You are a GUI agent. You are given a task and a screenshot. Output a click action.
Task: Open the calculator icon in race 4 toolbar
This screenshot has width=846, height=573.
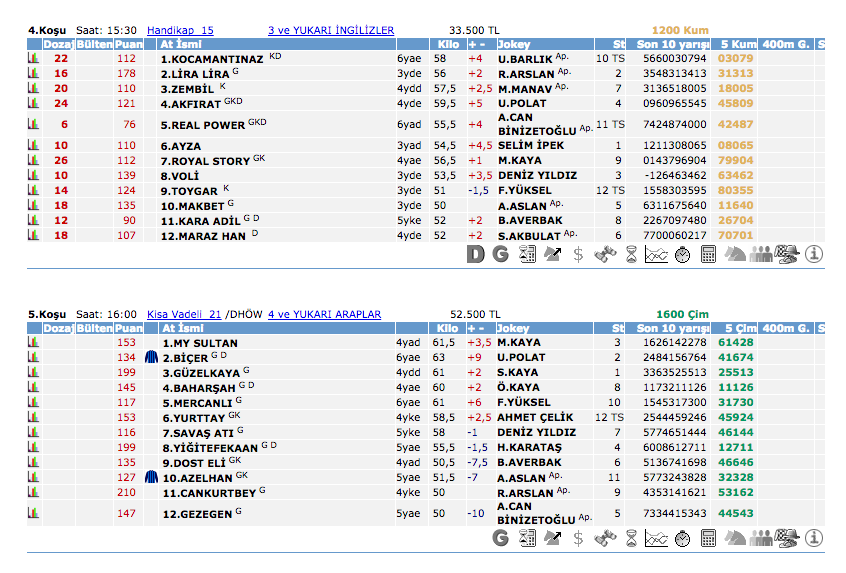(708, 255)
